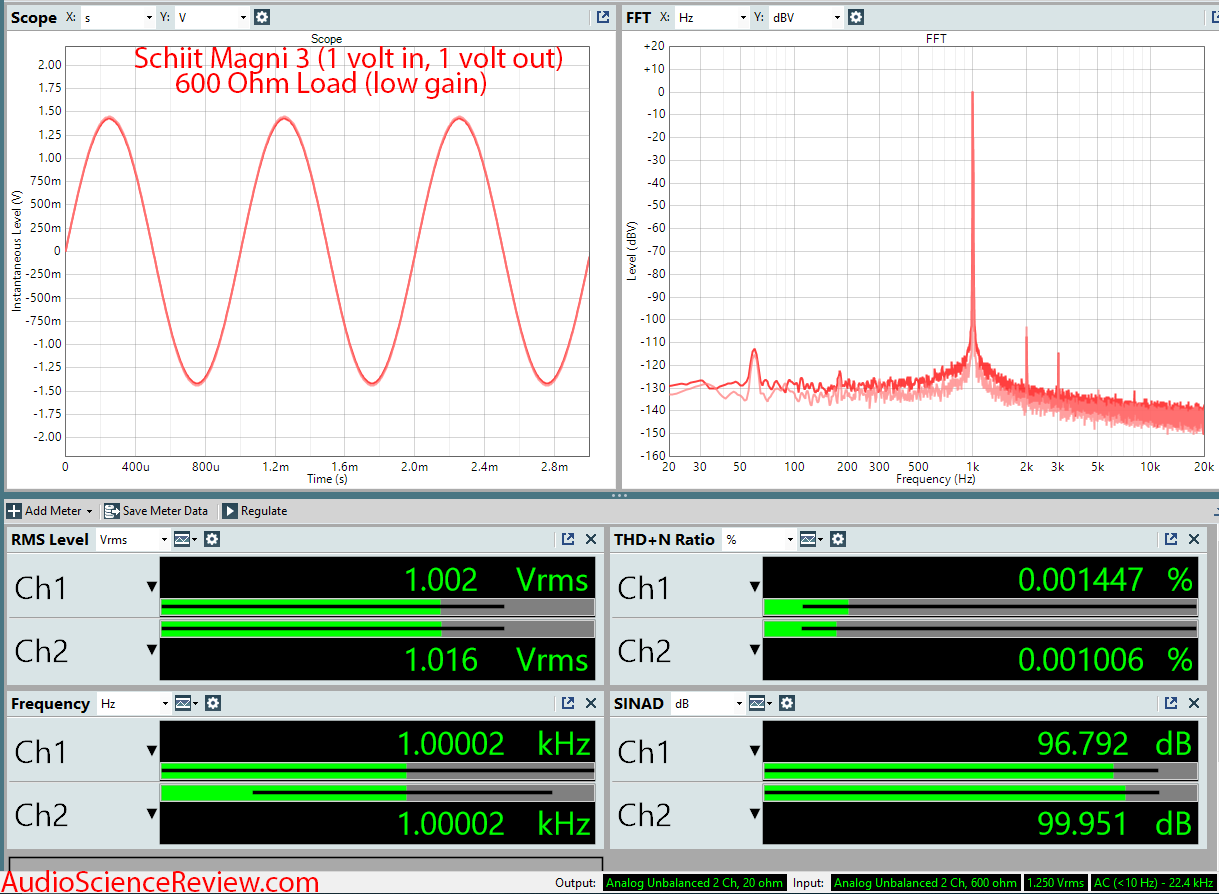This screenshot has height=894, width=1219.
Task: Click THD+N Ratio meter display-type icon
Action: click(x=812, y=539)
